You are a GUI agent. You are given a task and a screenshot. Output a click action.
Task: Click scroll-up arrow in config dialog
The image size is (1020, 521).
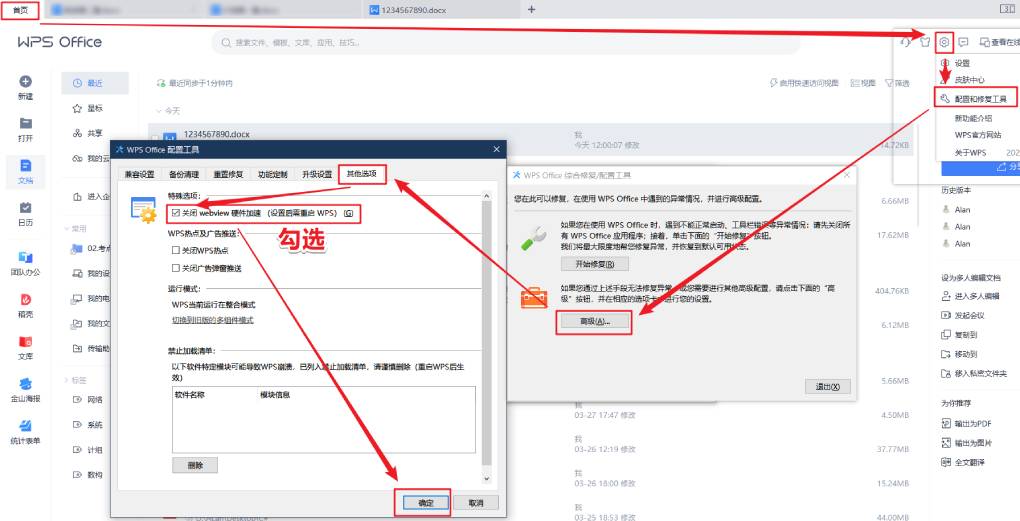(x=487, y=196)
